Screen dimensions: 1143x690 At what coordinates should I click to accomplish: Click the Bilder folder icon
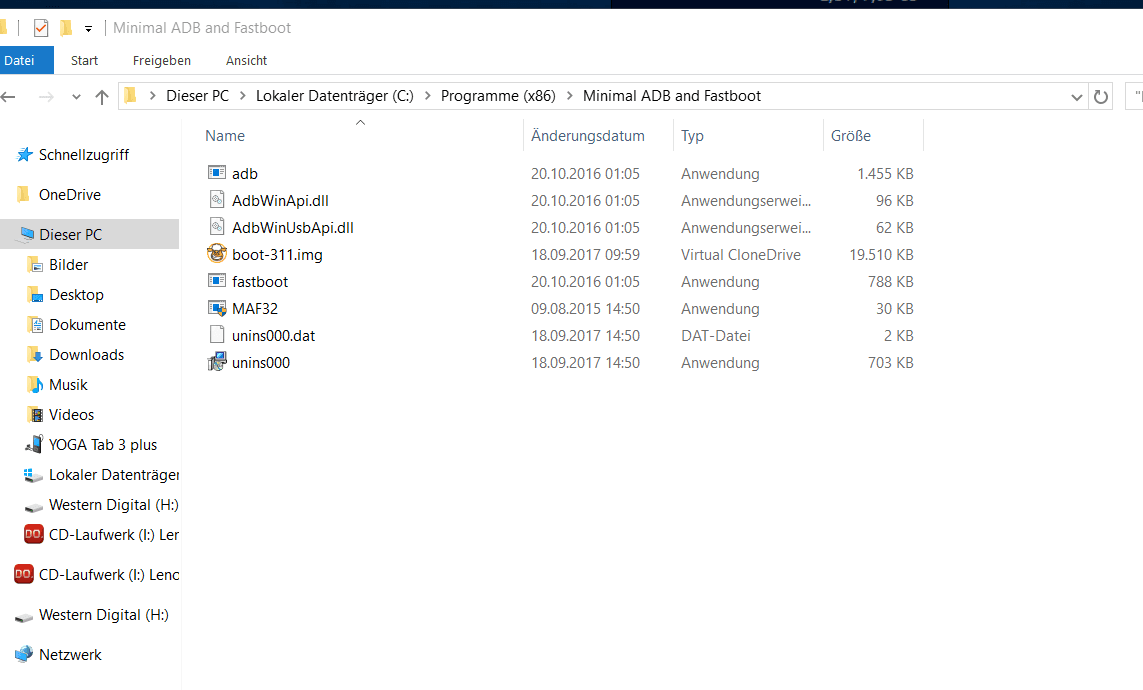[x=34, y=264]
